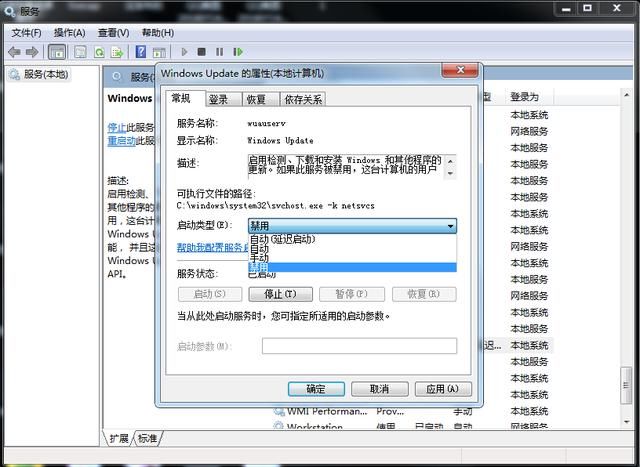Restart the service with the toolbar restart icon
Screen dimensions: 640x467
[x=238, y=52]
